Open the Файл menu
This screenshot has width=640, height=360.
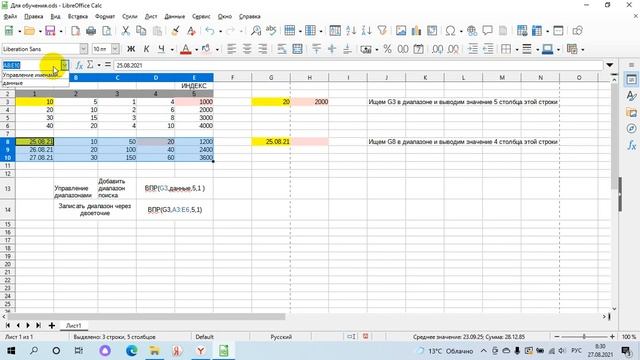(10, 16)
